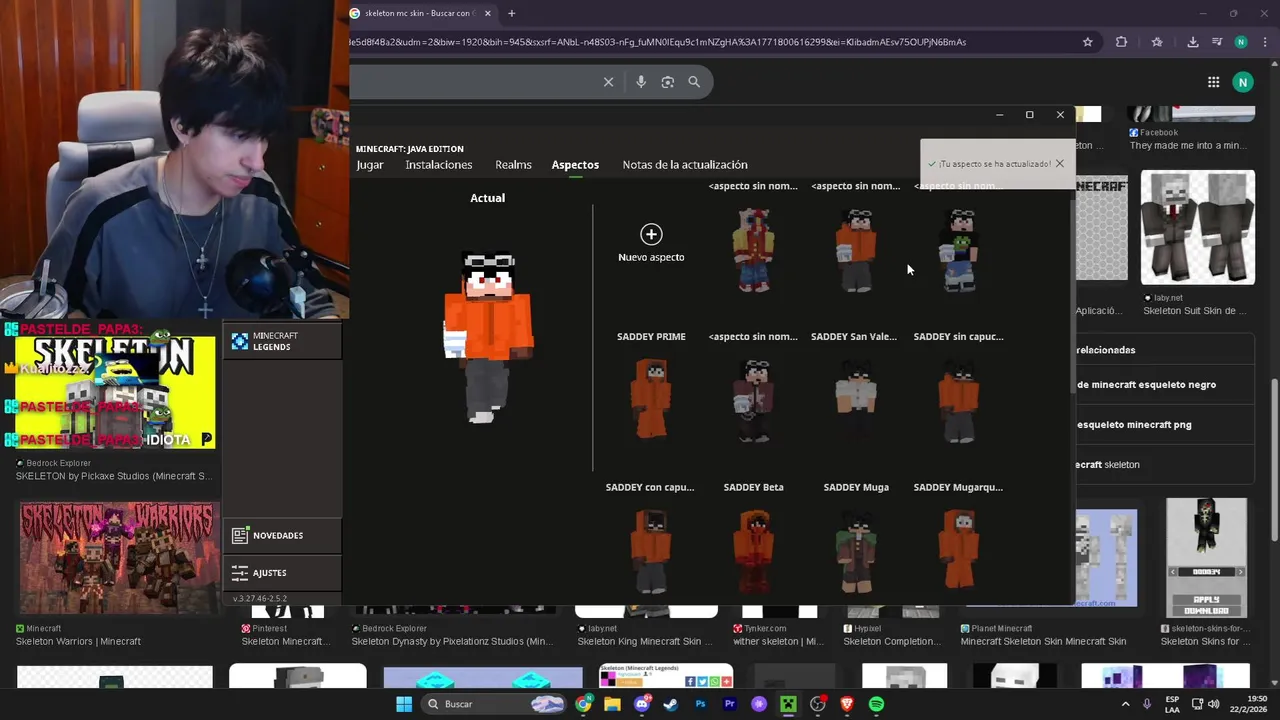This screenshot has width=1280, height=720.
Task: Open Google Lens image search icon
Action: 668,82
